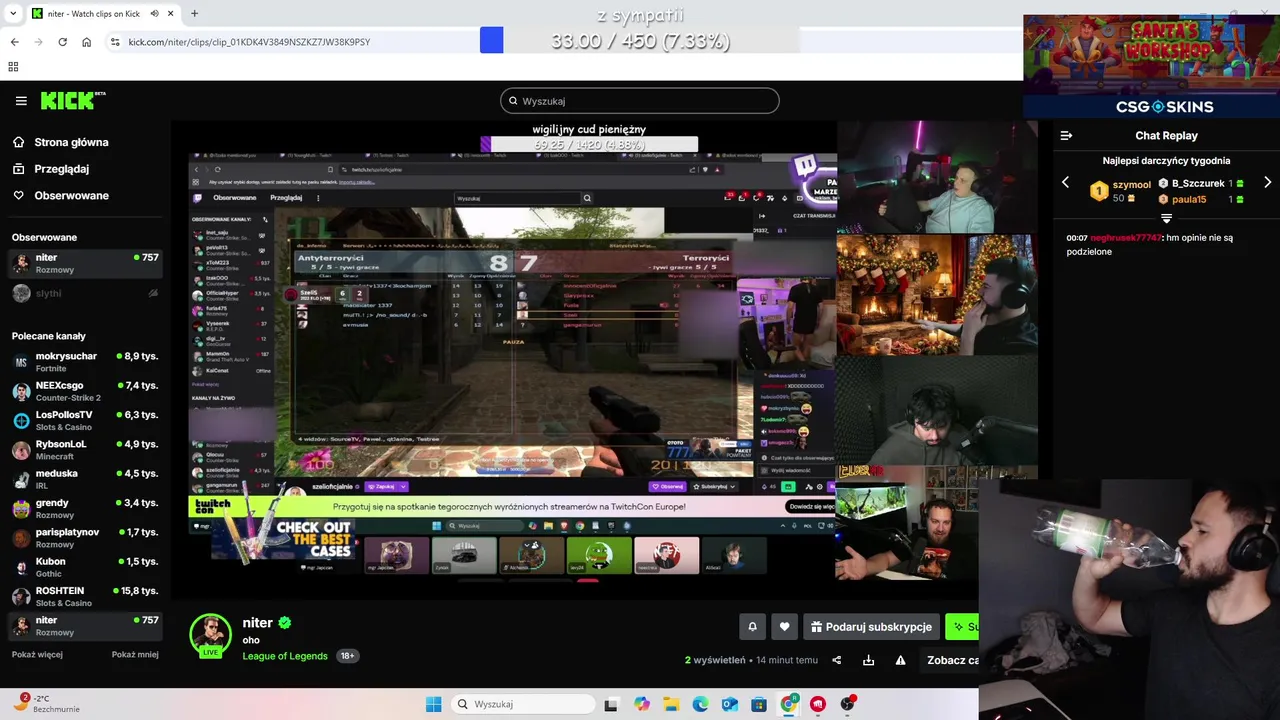Expand list with Pokaż więcej

click(x=37, y=655)
